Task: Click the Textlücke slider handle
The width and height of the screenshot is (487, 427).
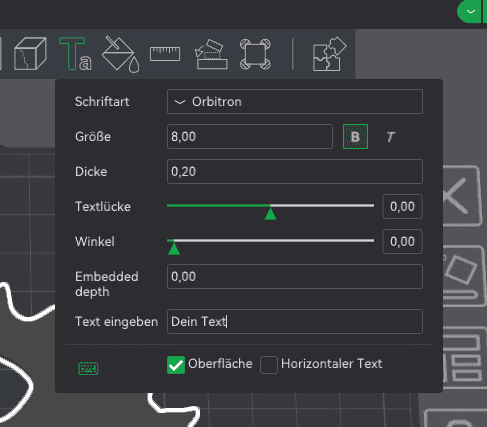Action: click(x=270, y=214)
